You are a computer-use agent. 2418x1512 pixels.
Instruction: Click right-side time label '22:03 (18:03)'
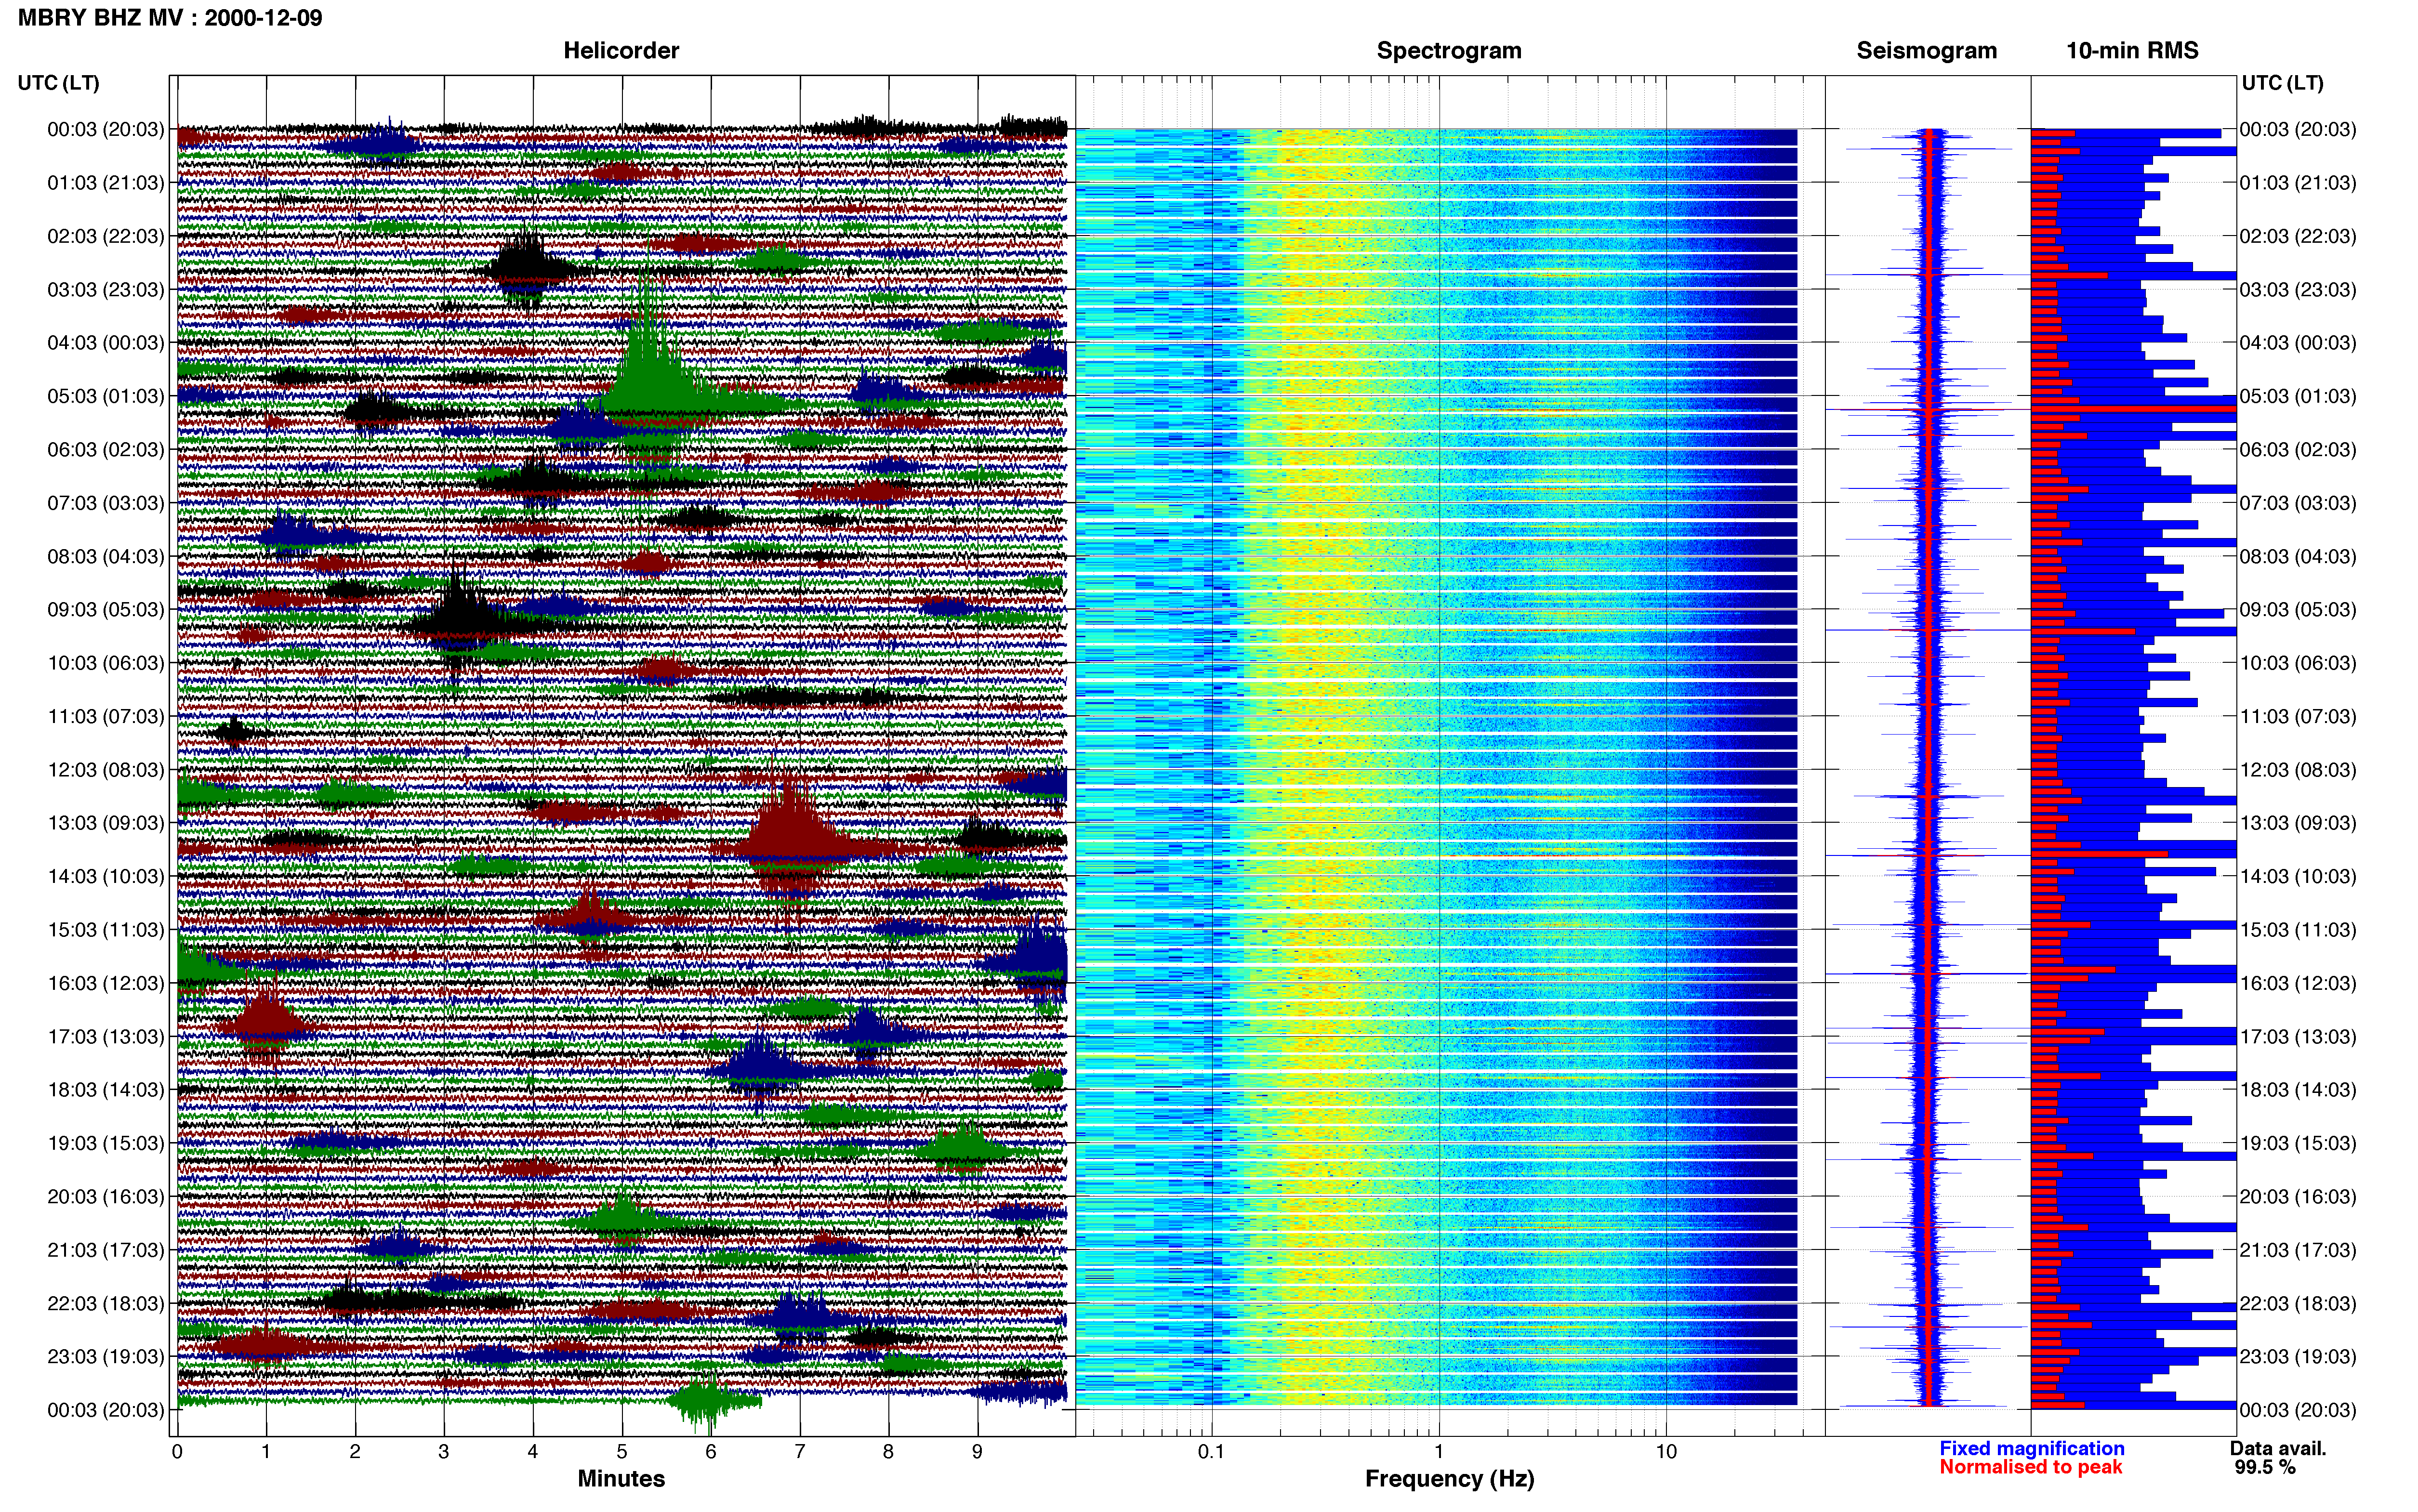pyautogui.click(x=2297, y=1303)
